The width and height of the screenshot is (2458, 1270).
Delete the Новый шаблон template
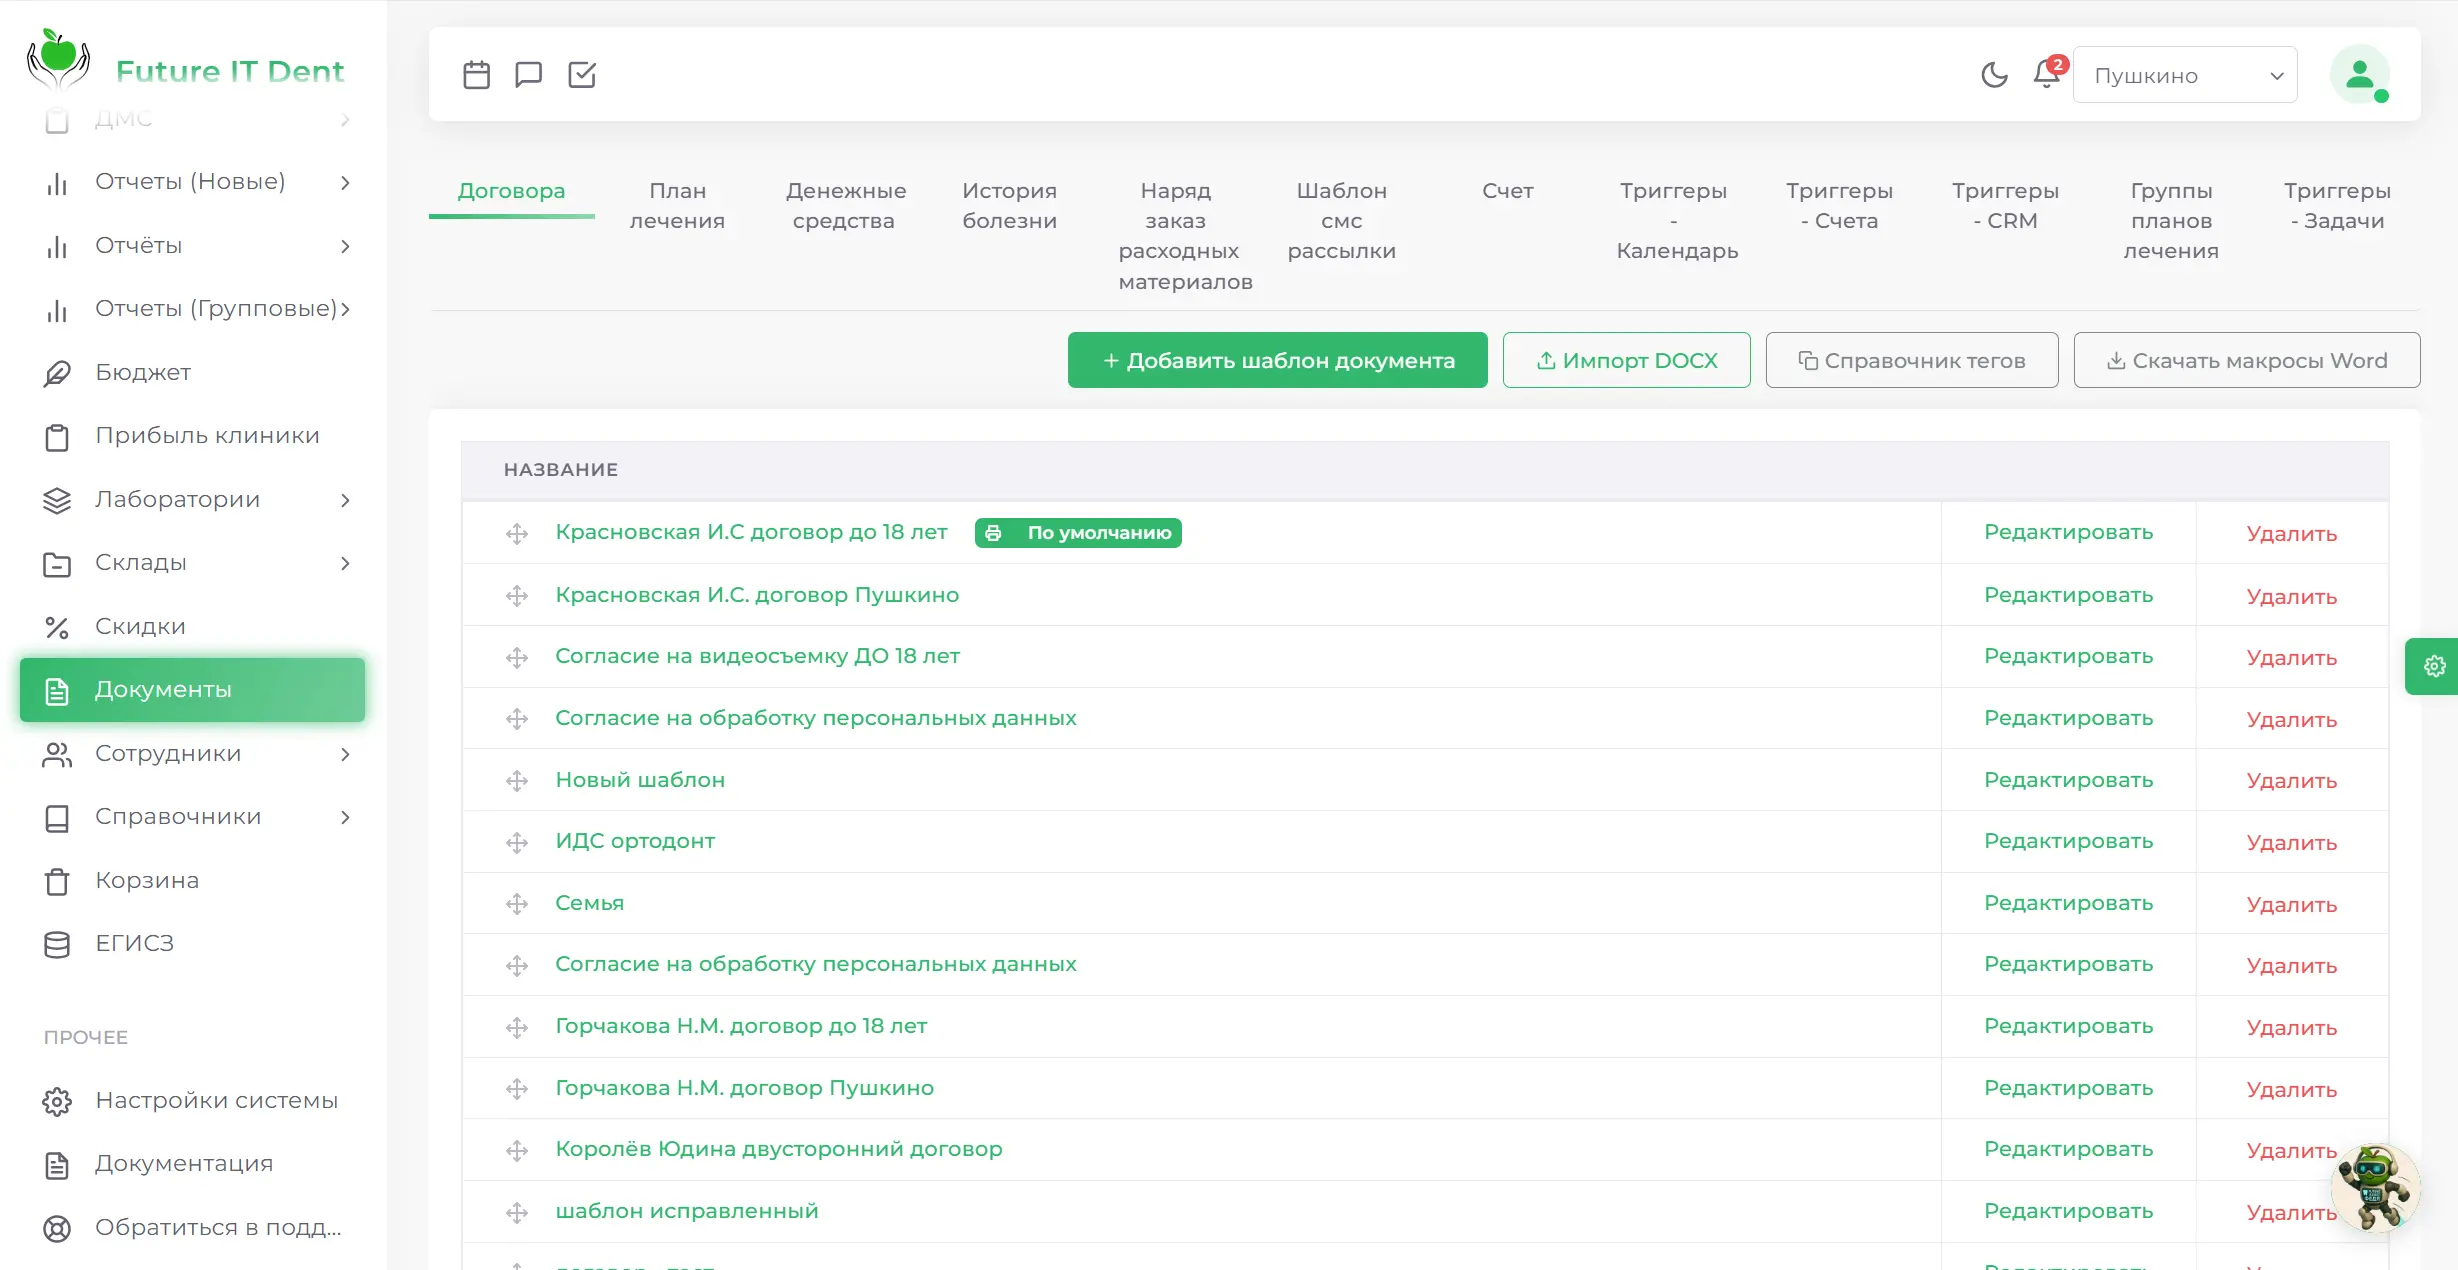pos(2291,781)
